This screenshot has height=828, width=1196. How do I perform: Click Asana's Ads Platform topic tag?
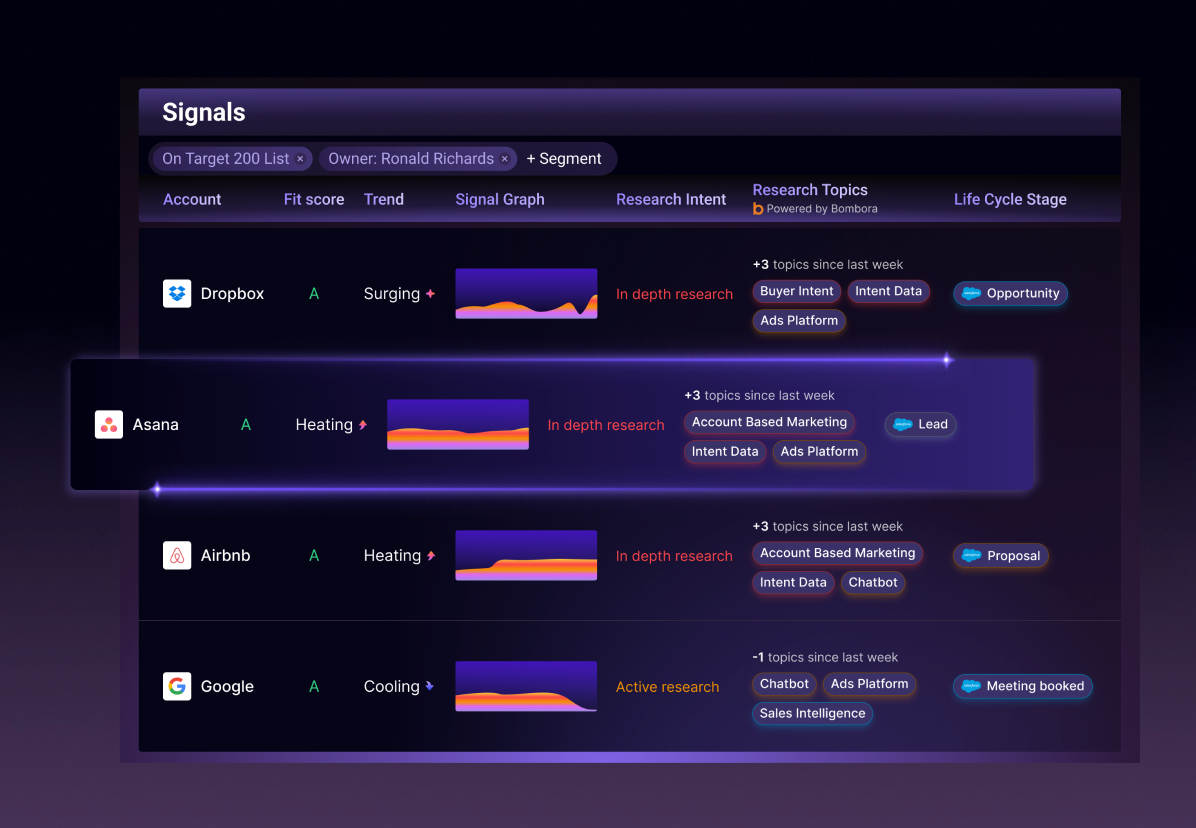[819, 452]
